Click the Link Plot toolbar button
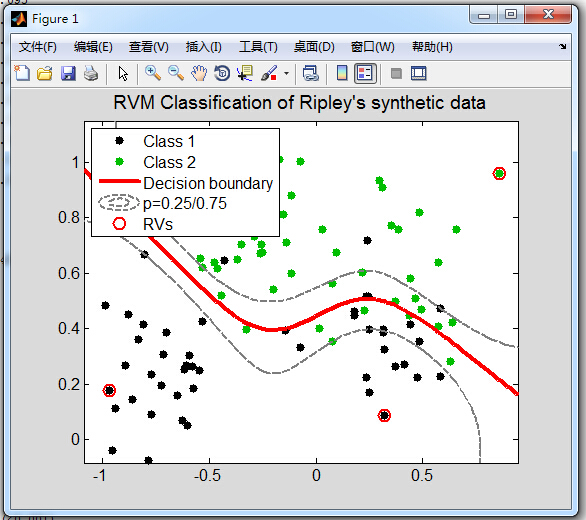This screenshot has width=586, height=520. pyautogui.click(x=311, y=73)
